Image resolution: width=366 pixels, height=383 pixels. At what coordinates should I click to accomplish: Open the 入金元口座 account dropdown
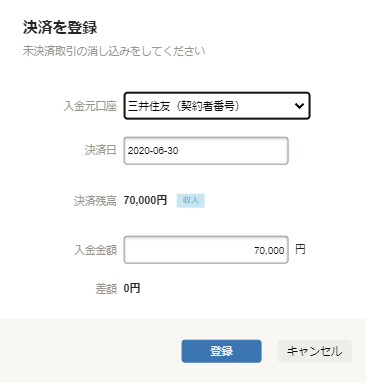217,106
